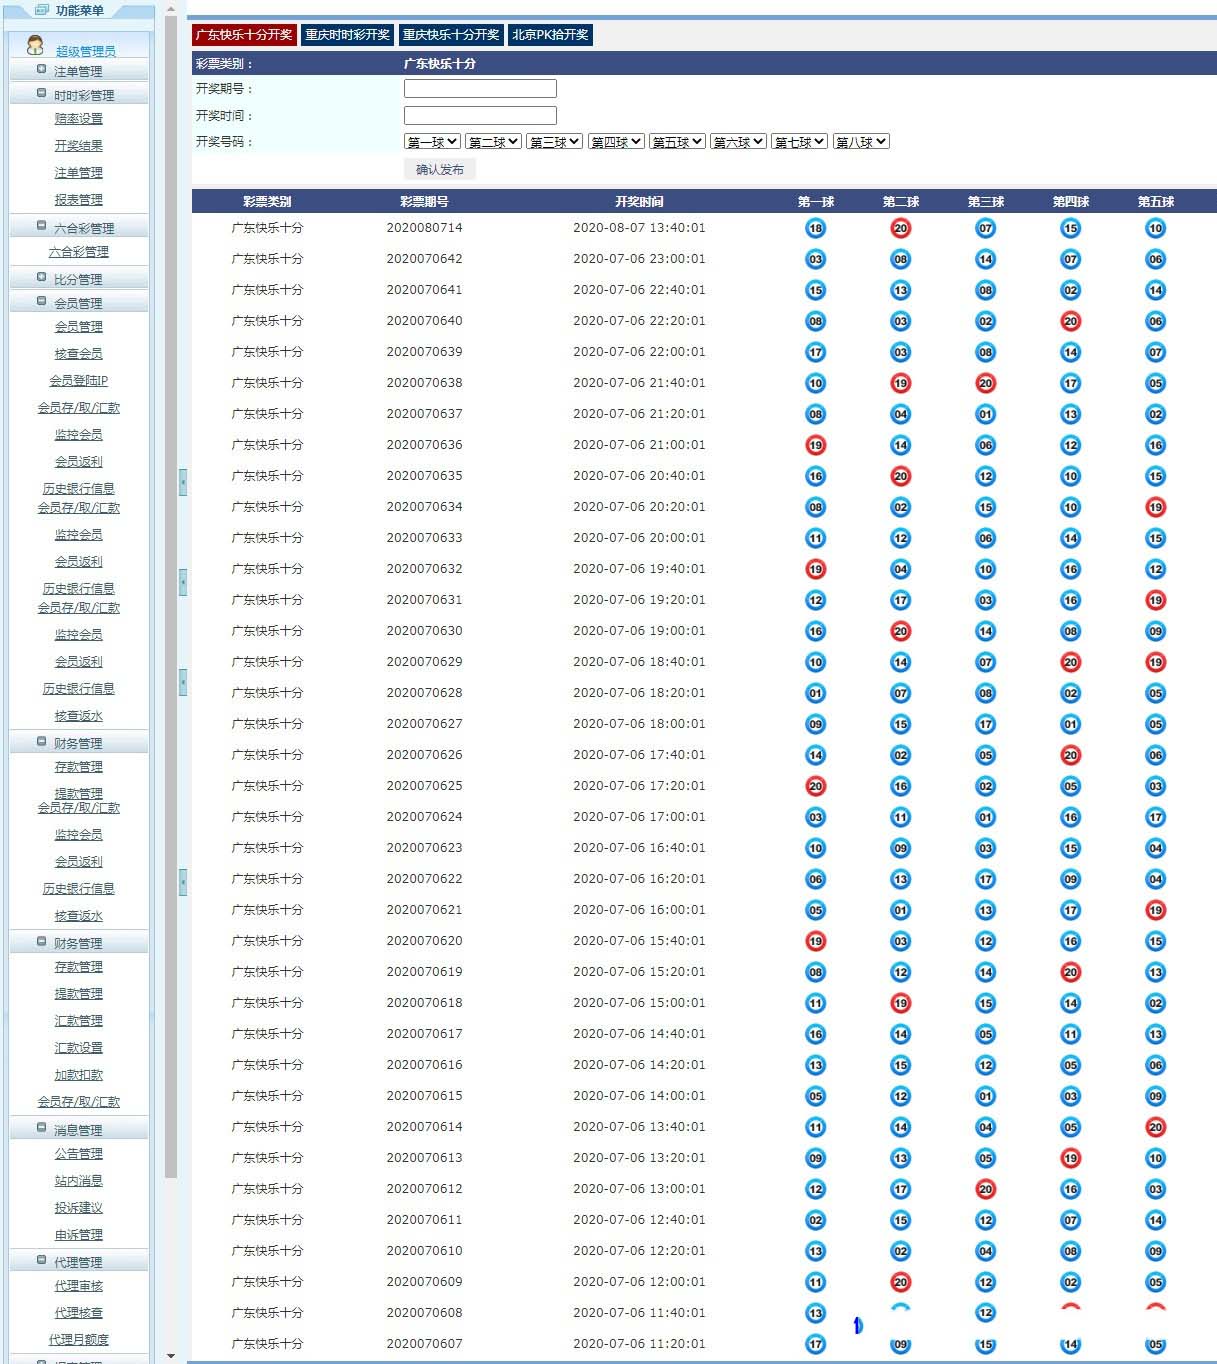Image resolution: width=1217 pixels, height=1364 pixels.
Task: Click the sidebar vertical scrollbar thumb
Action: pyautogui.click(x=171, y=600)
